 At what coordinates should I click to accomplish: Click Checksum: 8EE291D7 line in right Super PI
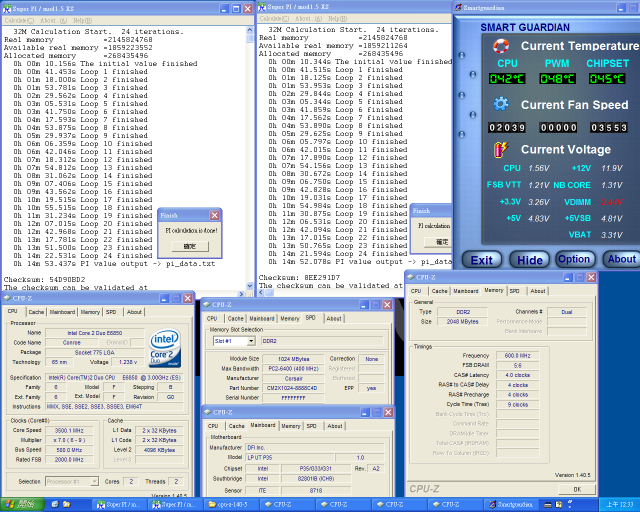299,278
